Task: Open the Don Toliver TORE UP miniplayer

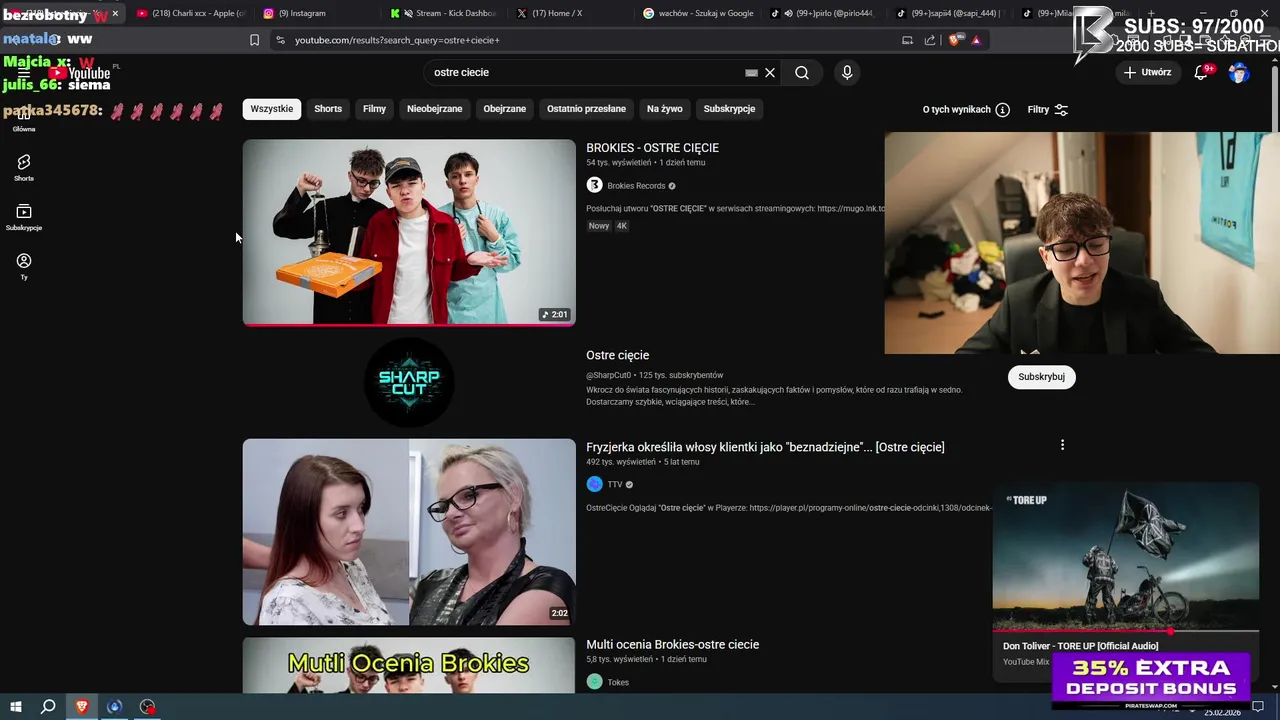Action: pos(1126,558)
